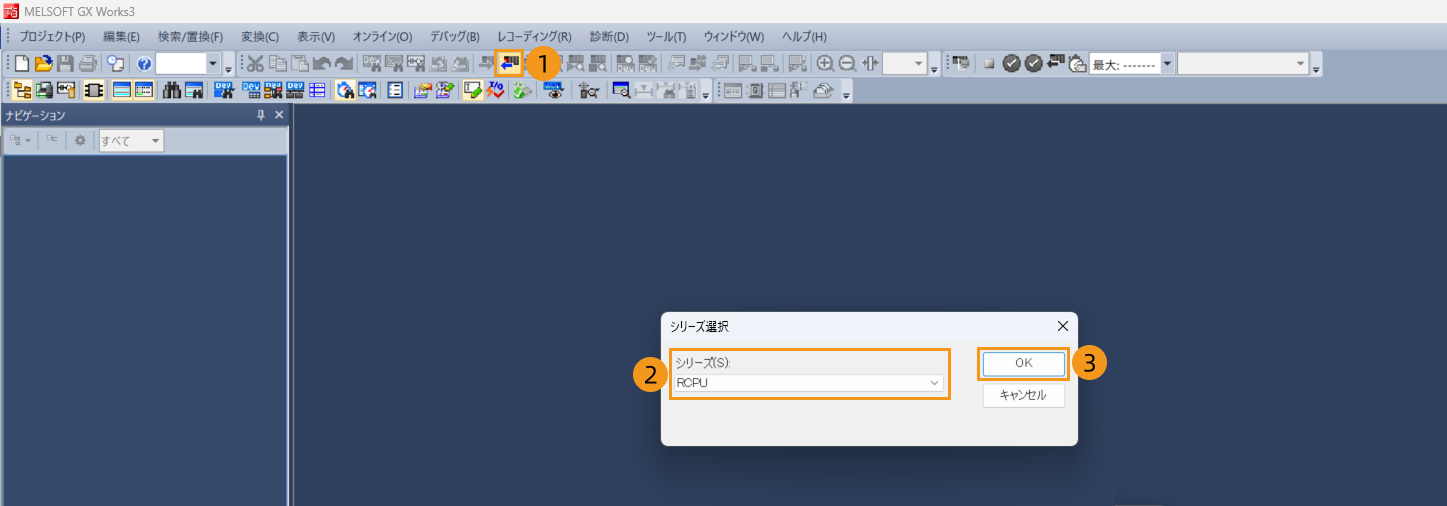This screenshot has height=506, width=1447.
Task: Click the chip module icon in second toolbar
Action: [x=93, y=90]
